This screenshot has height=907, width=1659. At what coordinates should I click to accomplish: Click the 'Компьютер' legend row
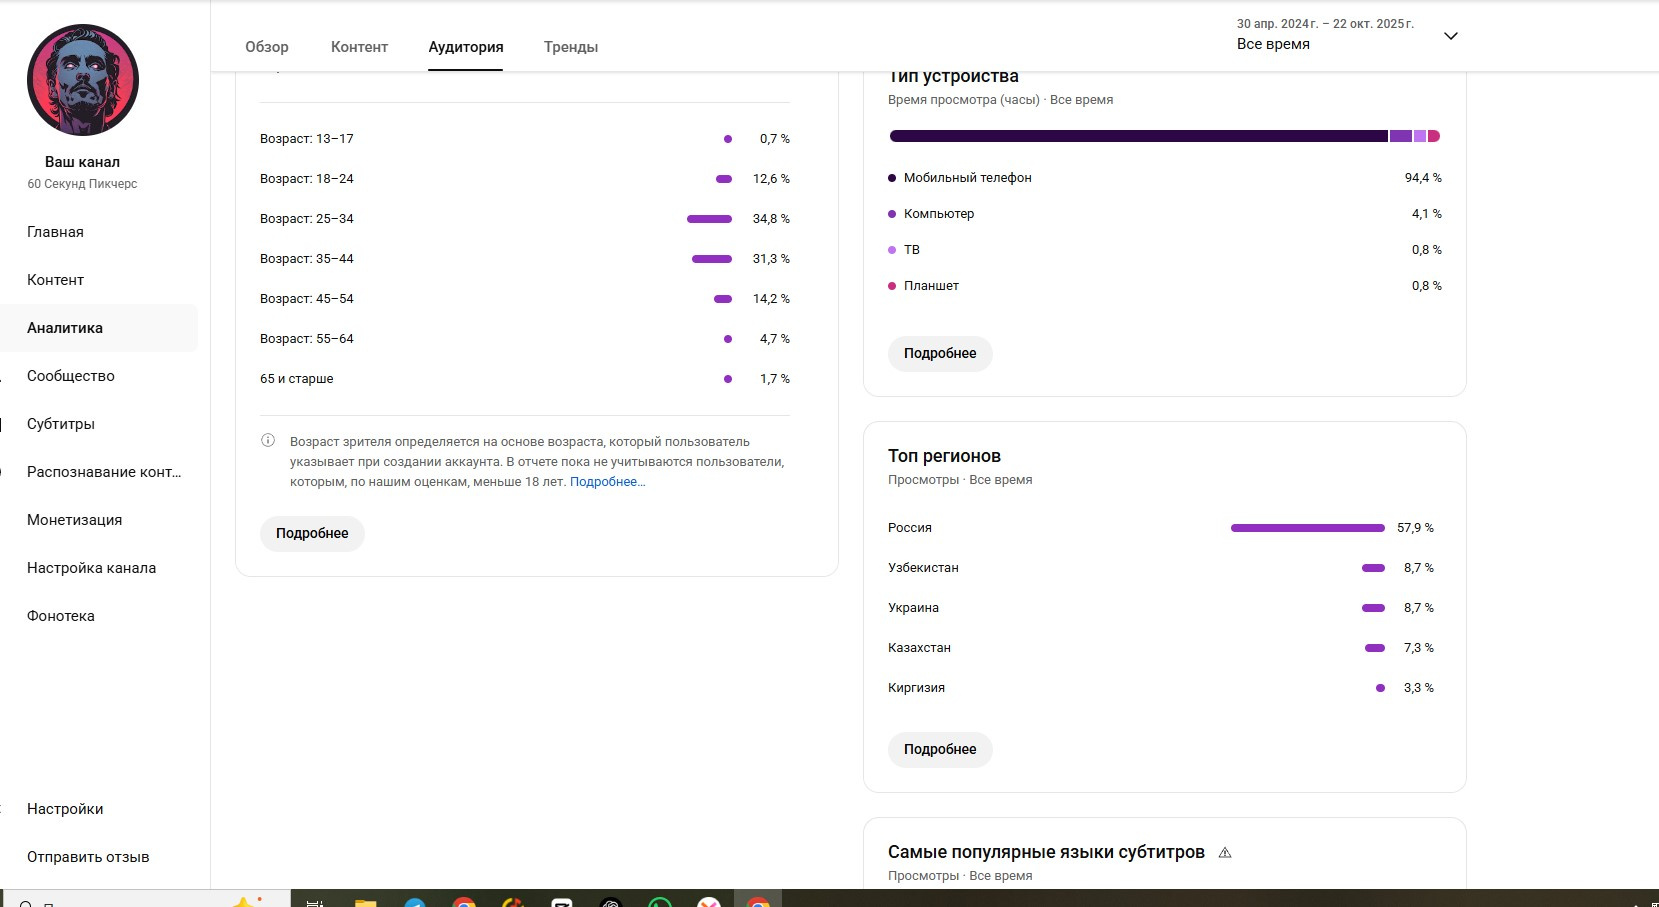[1165, 214]
